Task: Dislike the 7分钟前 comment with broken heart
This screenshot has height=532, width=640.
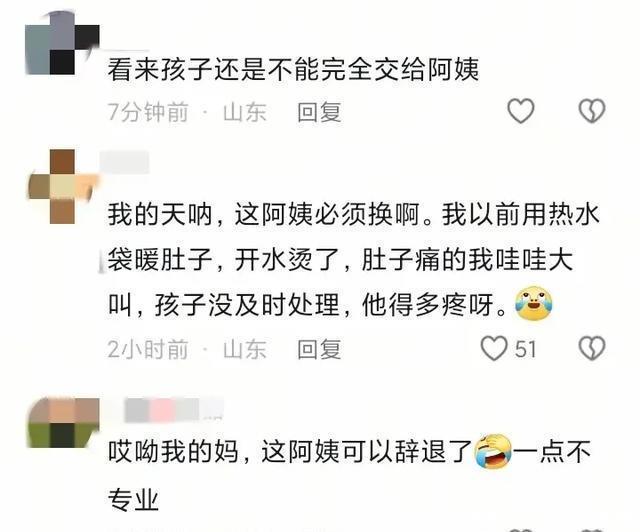Action: tap(592, 111)
